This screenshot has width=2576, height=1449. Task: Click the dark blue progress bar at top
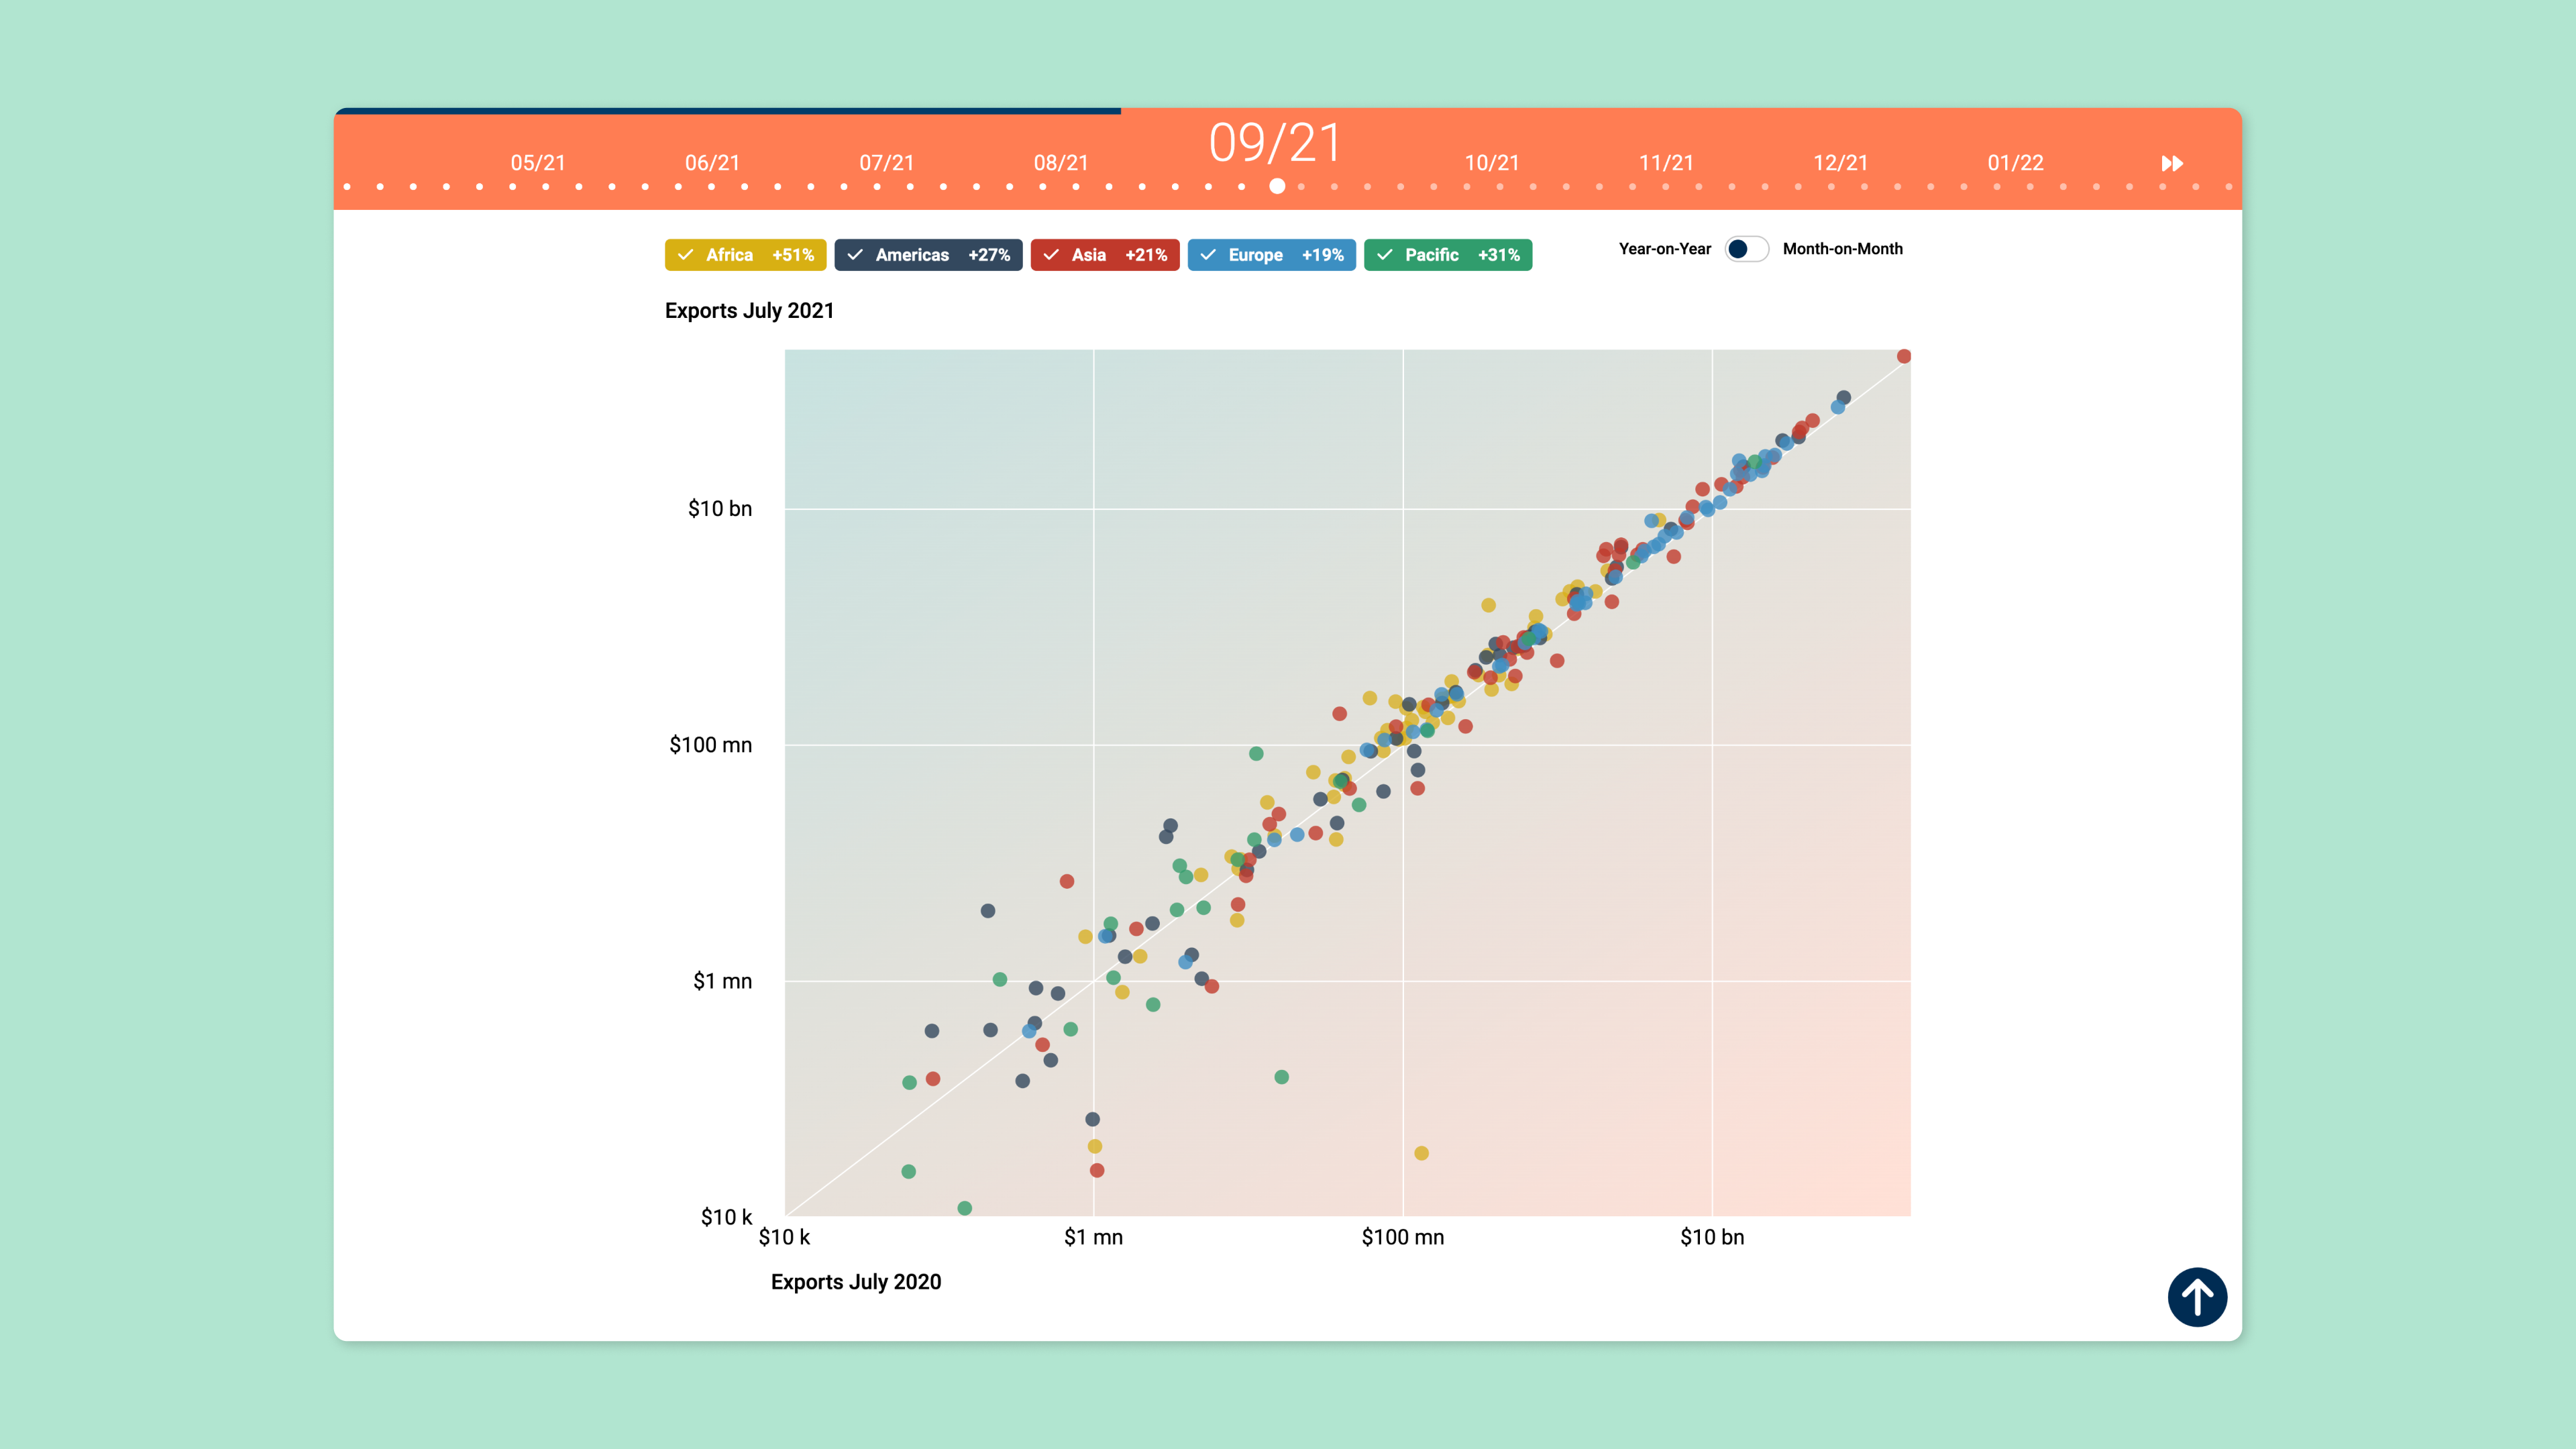click(x=727, y=111)
